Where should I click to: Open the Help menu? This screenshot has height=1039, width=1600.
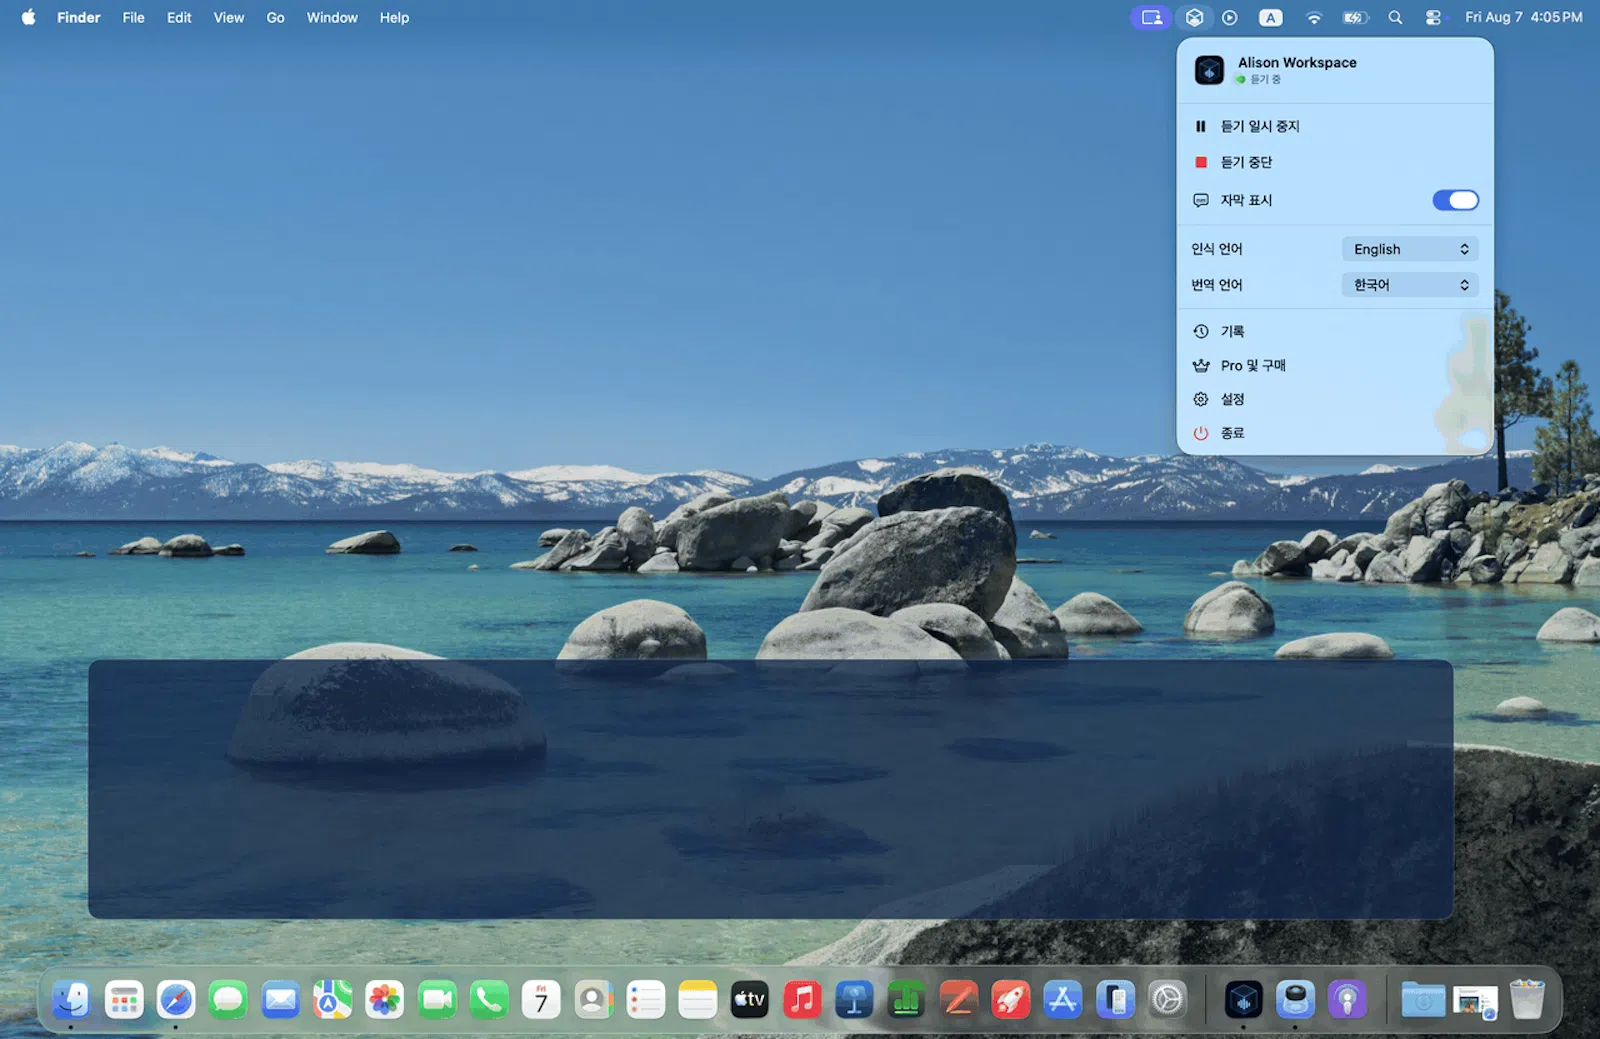point(394,17)
